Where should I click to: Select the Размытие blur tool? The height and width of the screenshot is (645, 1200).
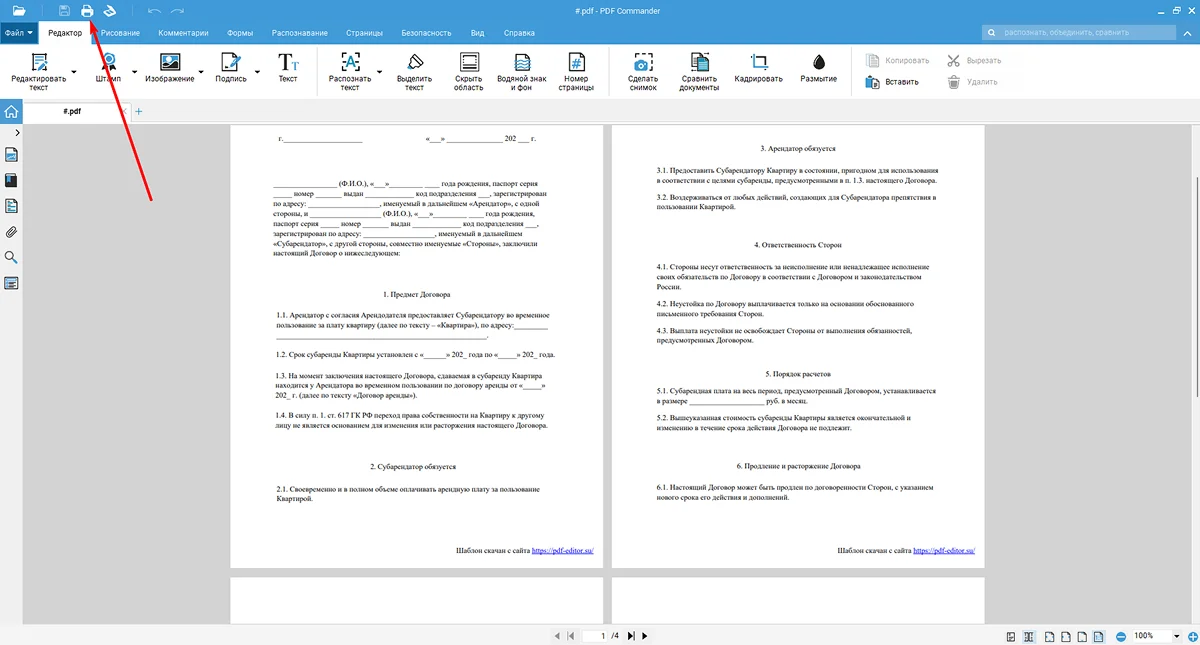(818, 68)
